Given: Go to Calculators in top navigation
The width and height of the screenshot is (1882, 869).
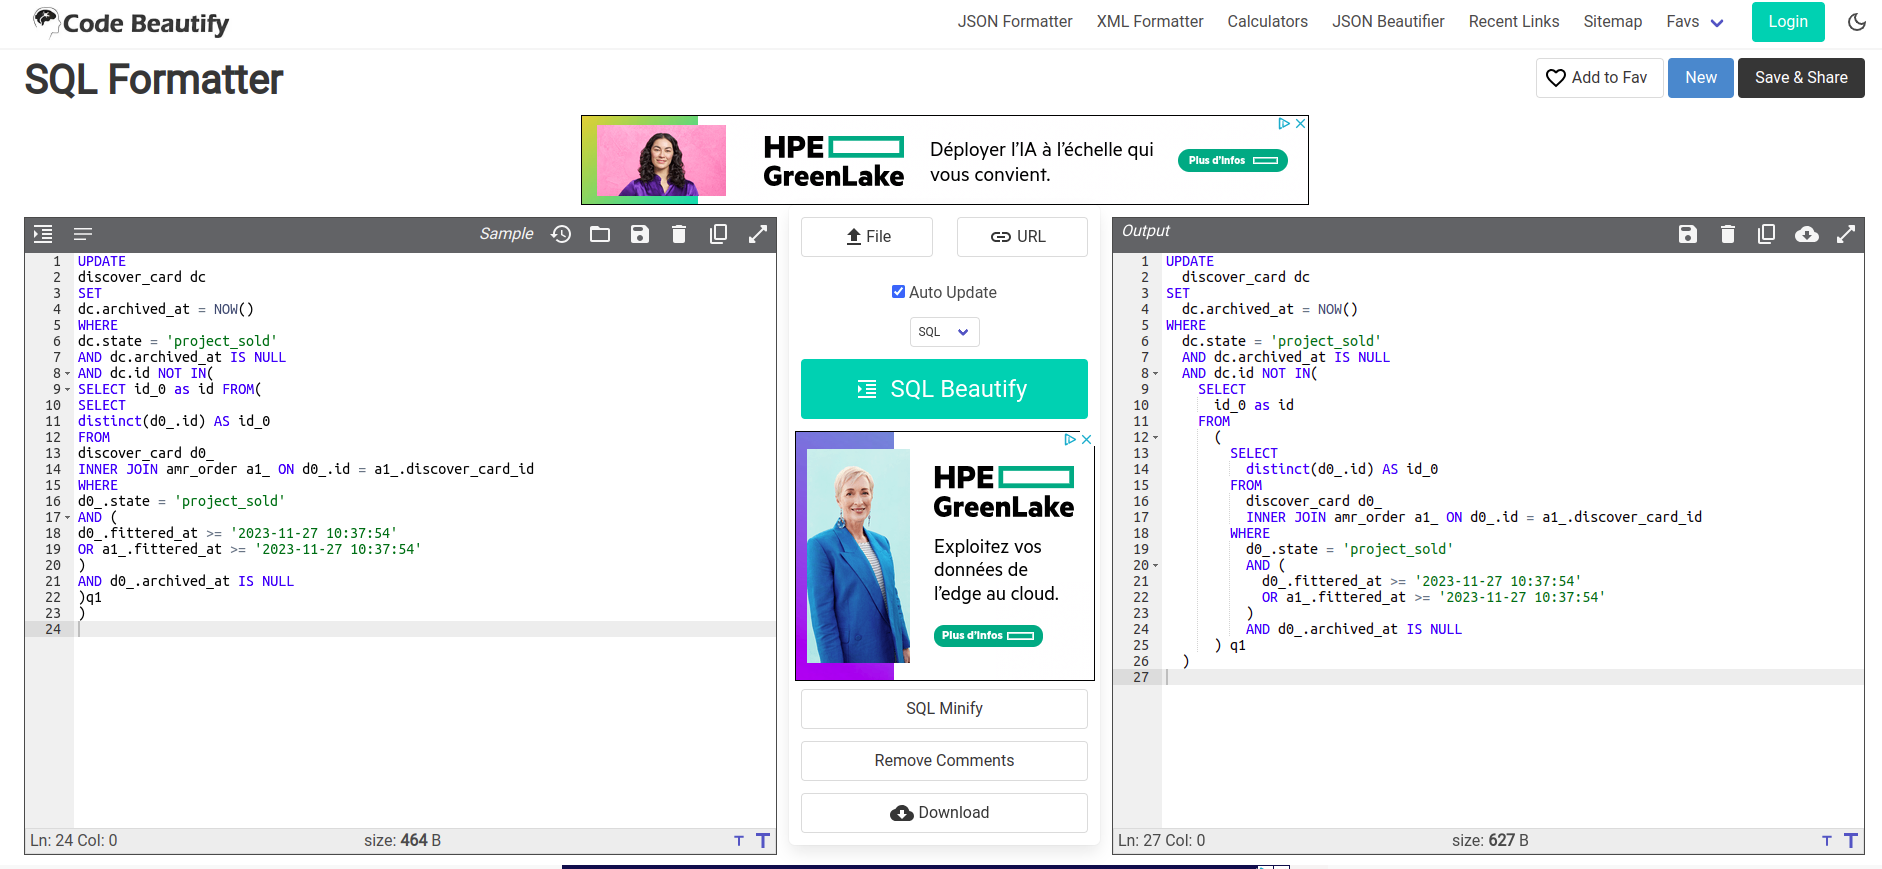Looking at the screenshot, I should (x=1267, y=22).
